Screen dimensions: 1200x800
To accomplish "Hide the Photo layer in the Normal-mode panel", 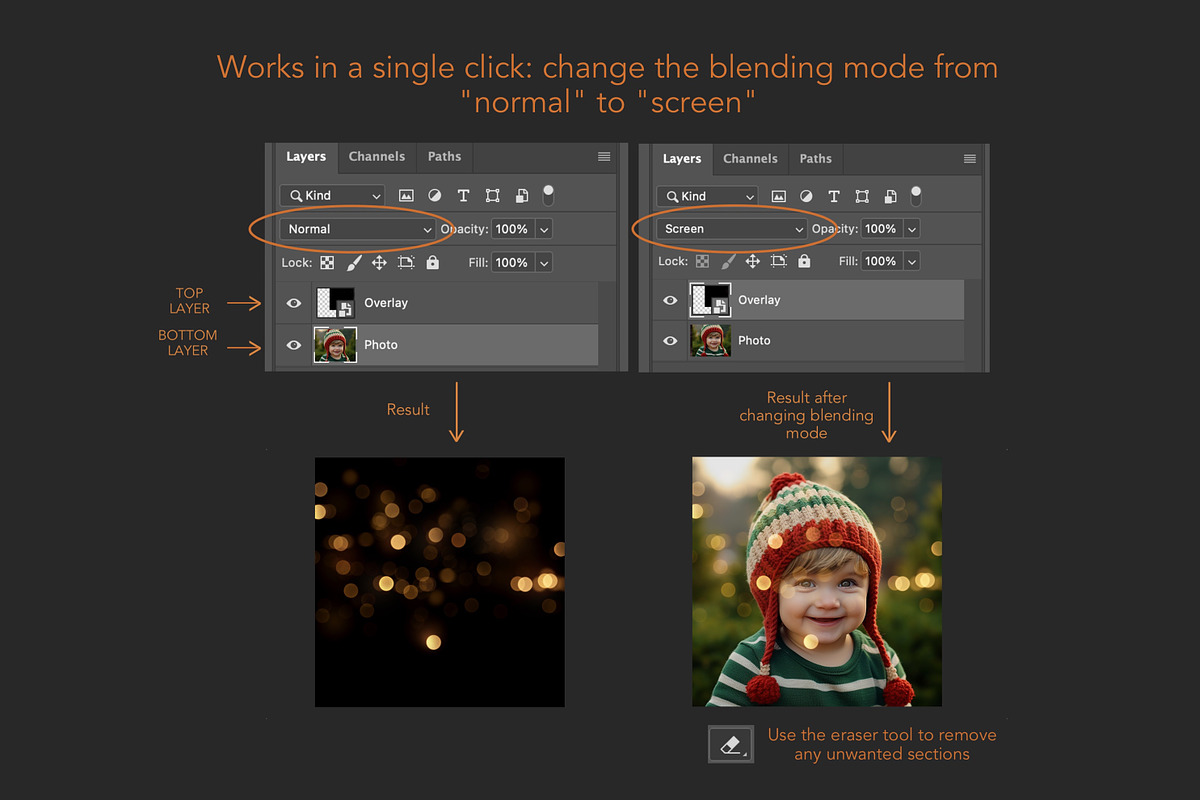I will click(294, 345).
